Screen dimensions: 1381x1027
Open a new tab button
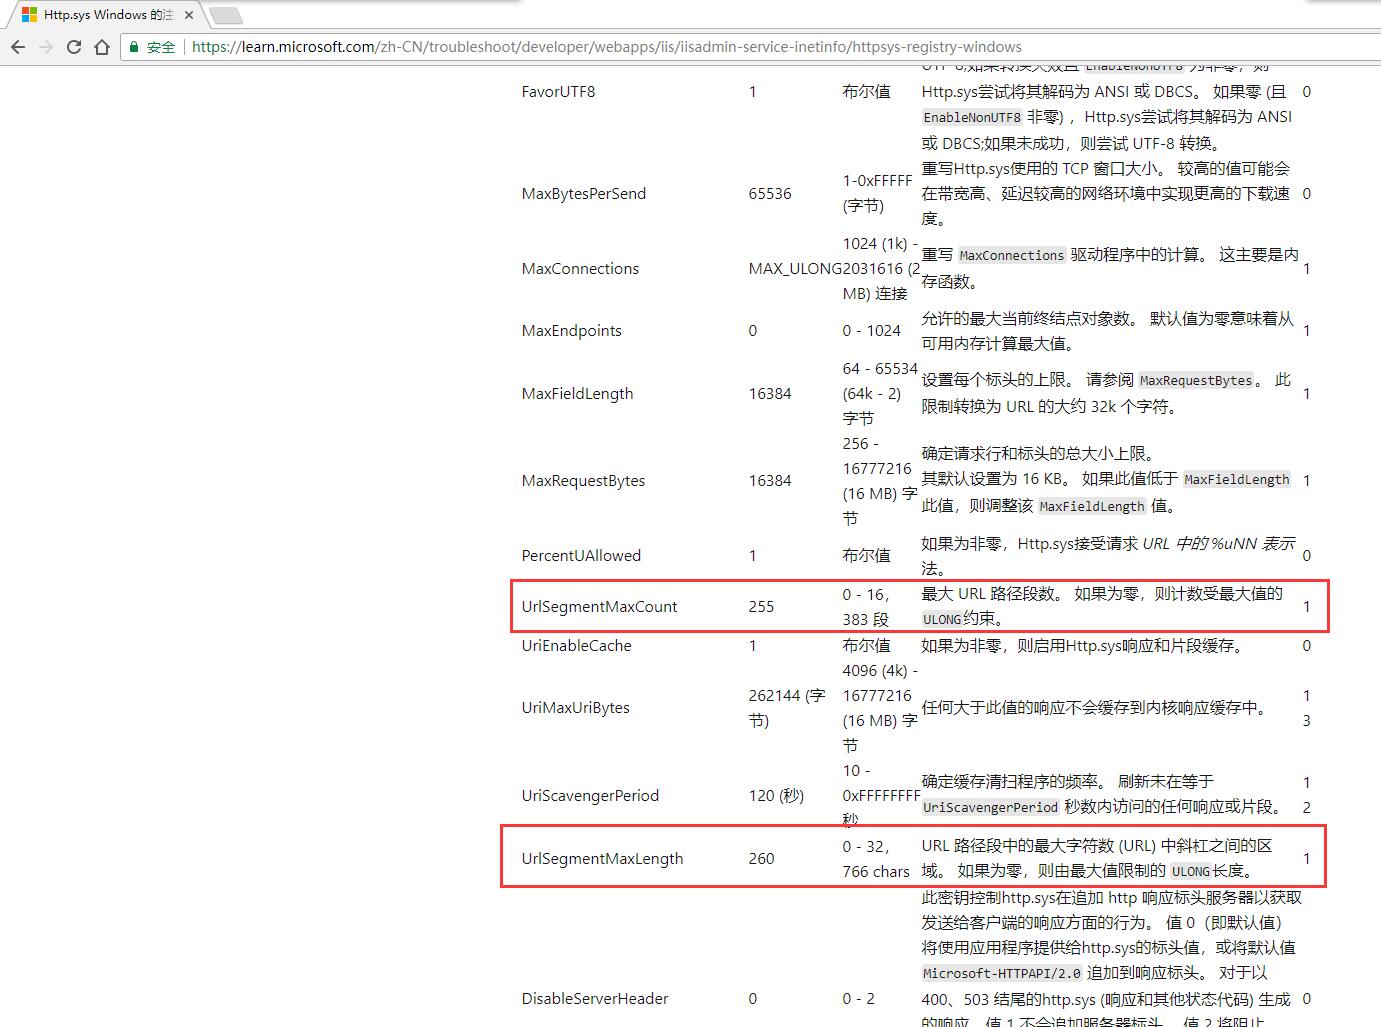pos(225,15)
